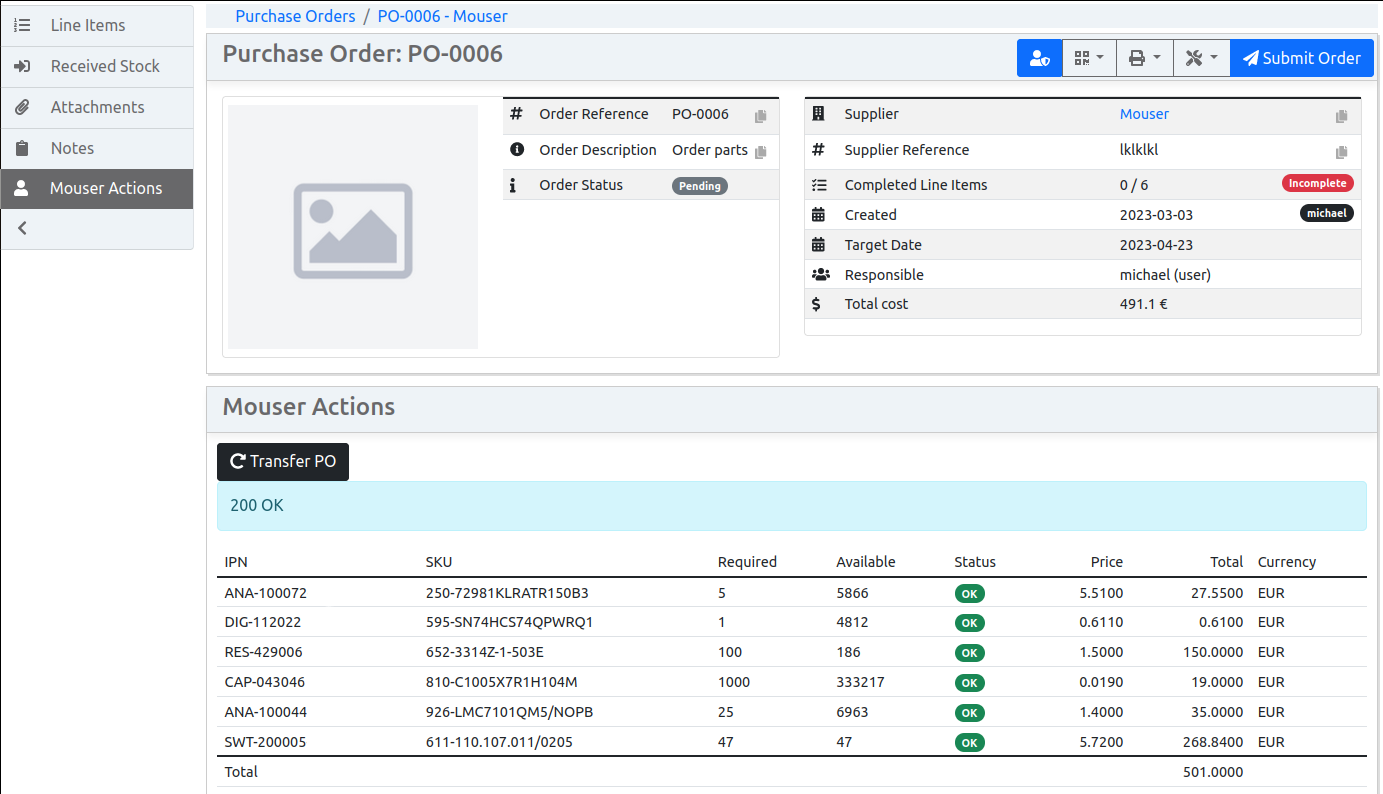Collapse the sidebar using the chevron
This screenshot has width=1383, height=794.
pos(22,228)
